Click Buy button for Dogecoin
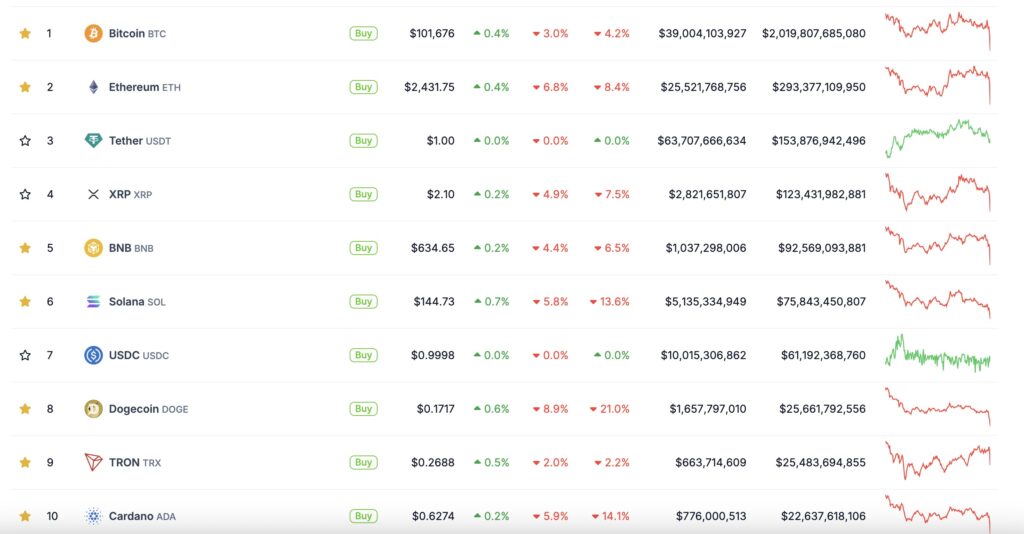 click(x=363, y=409)
